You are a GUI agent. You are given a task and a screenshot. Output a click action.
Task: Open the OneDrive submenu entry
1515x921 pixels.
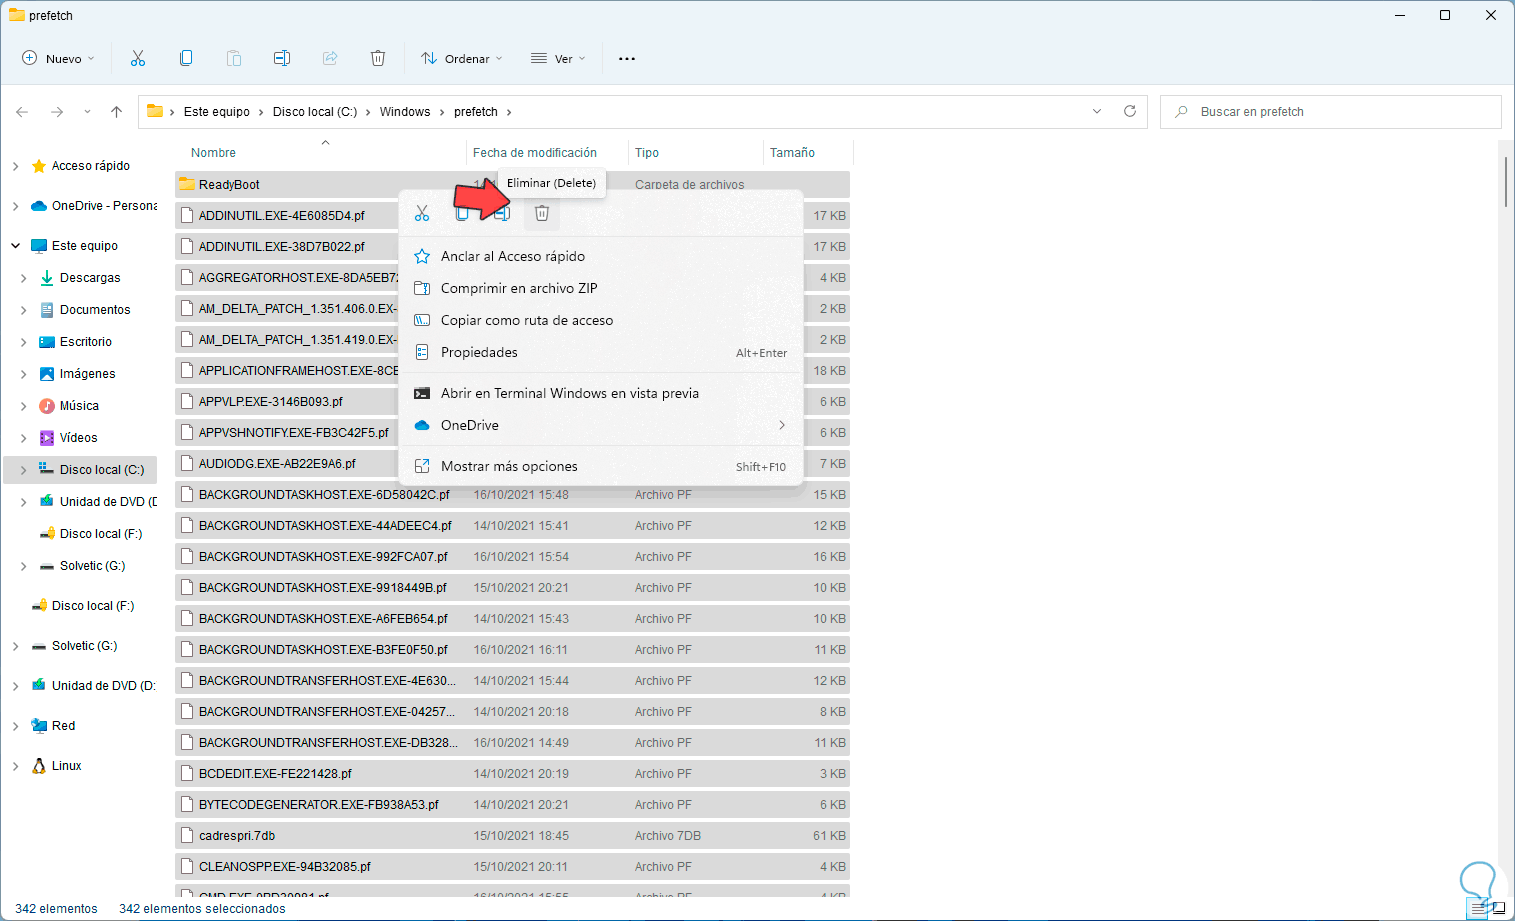tap(601, 425)
